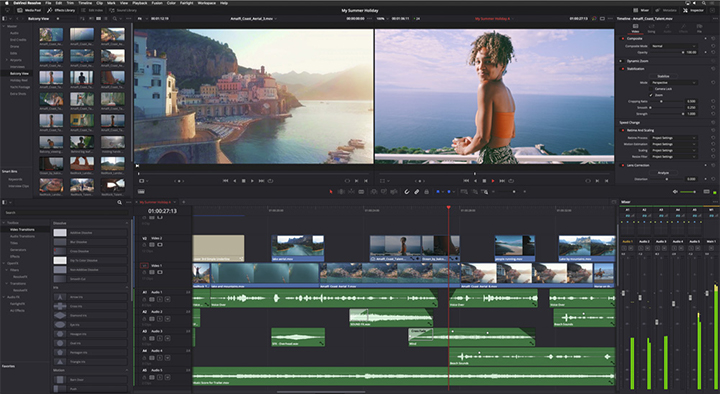The width and height of the screenshot is (720, 394).
Task: Reset the Composite section in Inspector
Action: pos(713,39)
